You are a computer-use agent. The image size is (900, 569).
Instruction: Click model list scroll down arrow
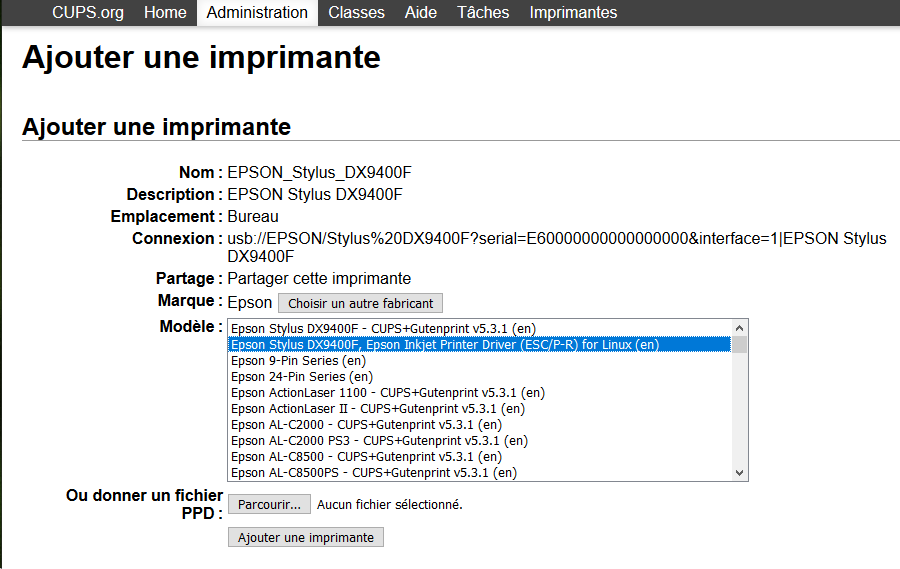(x=739, y=473)
